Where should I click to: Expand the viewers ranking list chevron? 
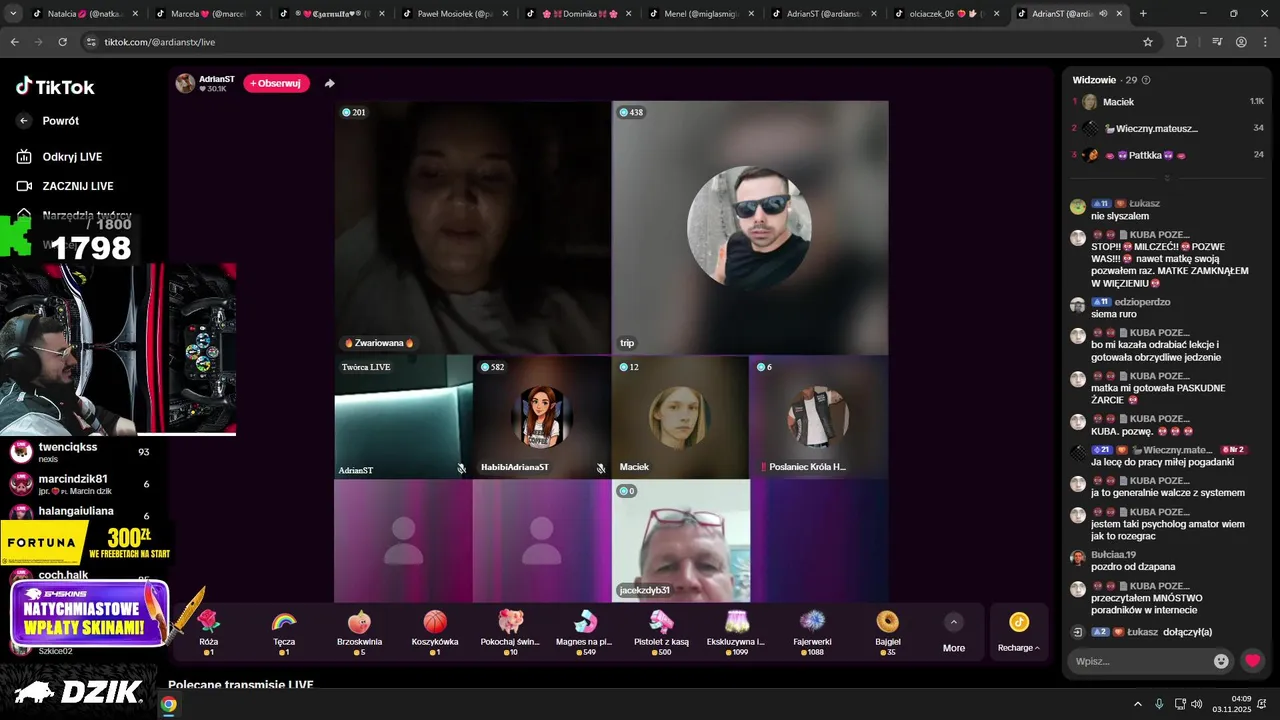pyautogui.click(x=1166, y=178)
